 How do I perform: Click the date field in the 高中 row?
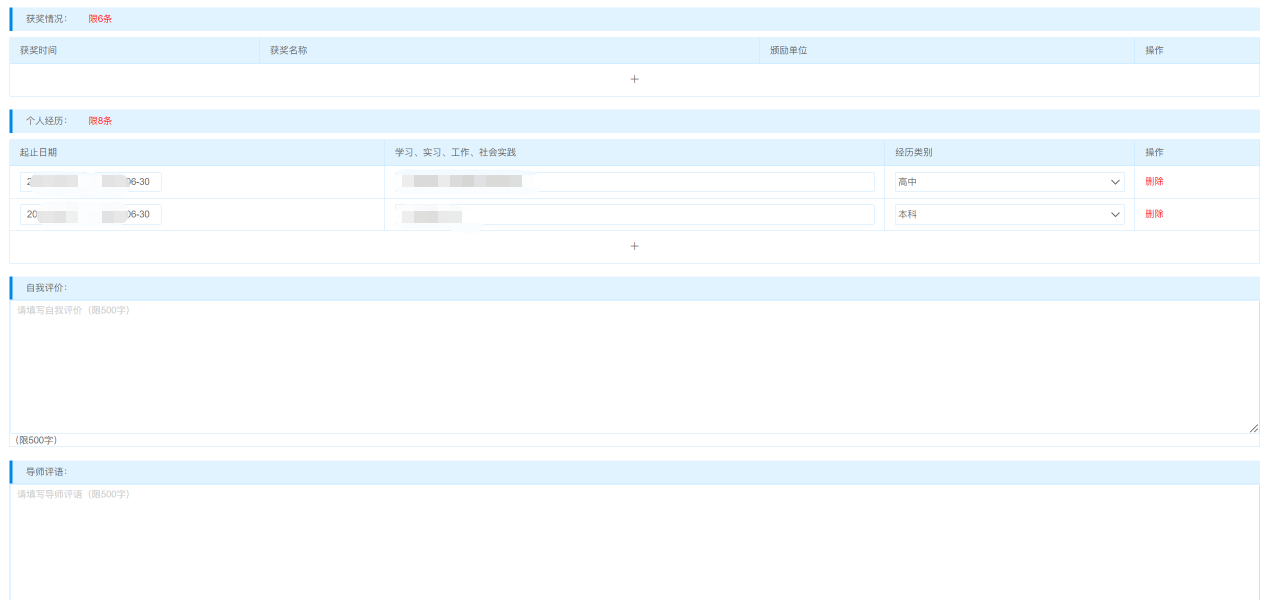click(90, 182)
